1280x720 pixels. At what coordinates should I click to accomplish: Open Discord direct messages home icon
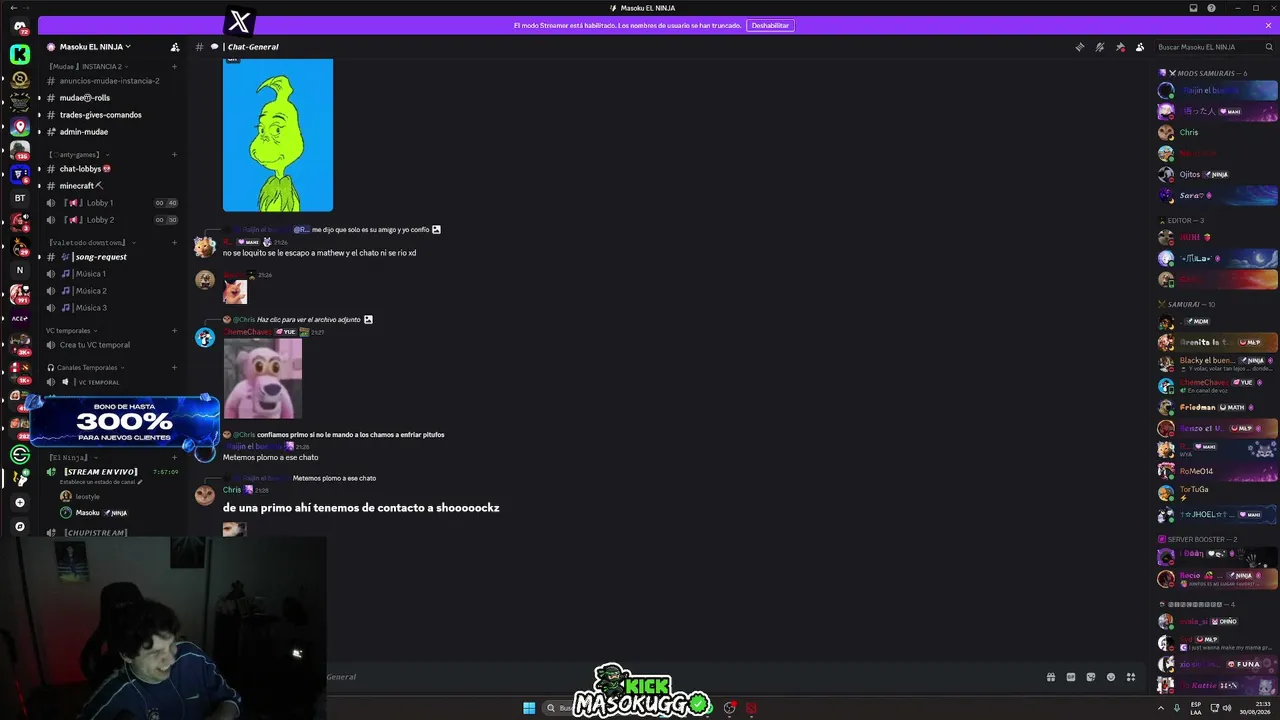coord(20,27)
